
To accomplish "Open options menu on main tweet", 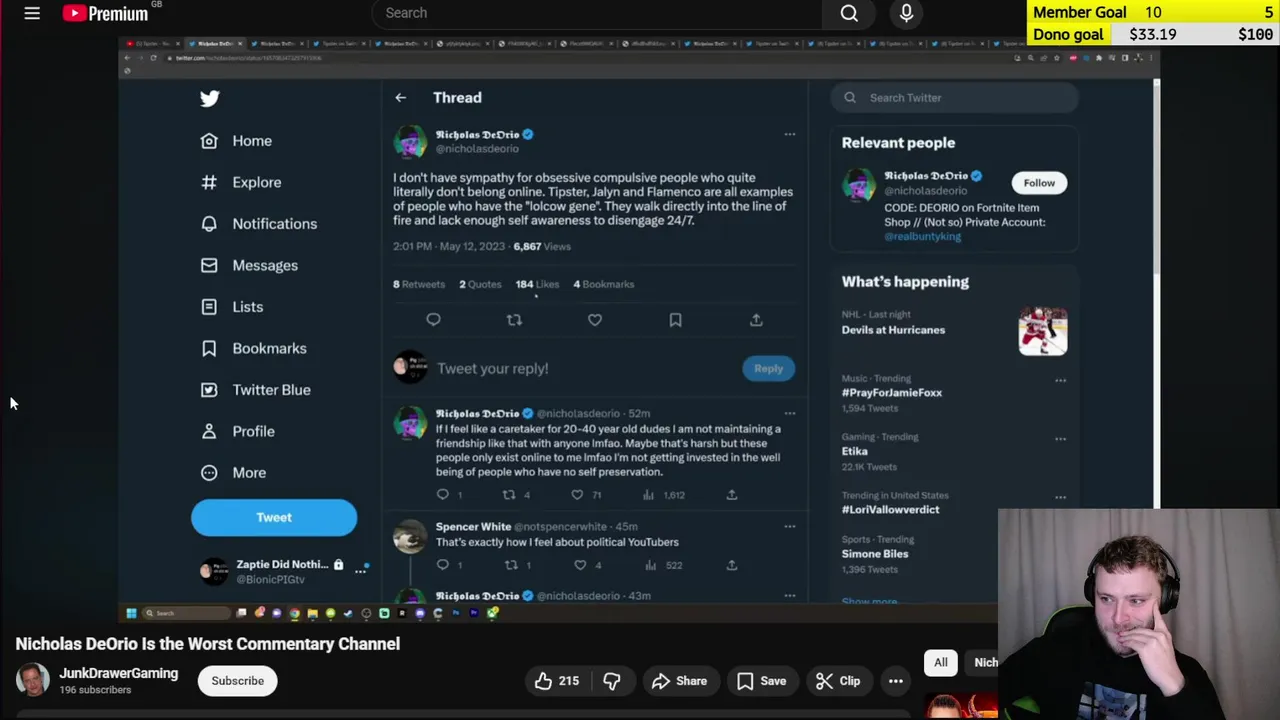I will pyautogui.click(x=789, y=134).
